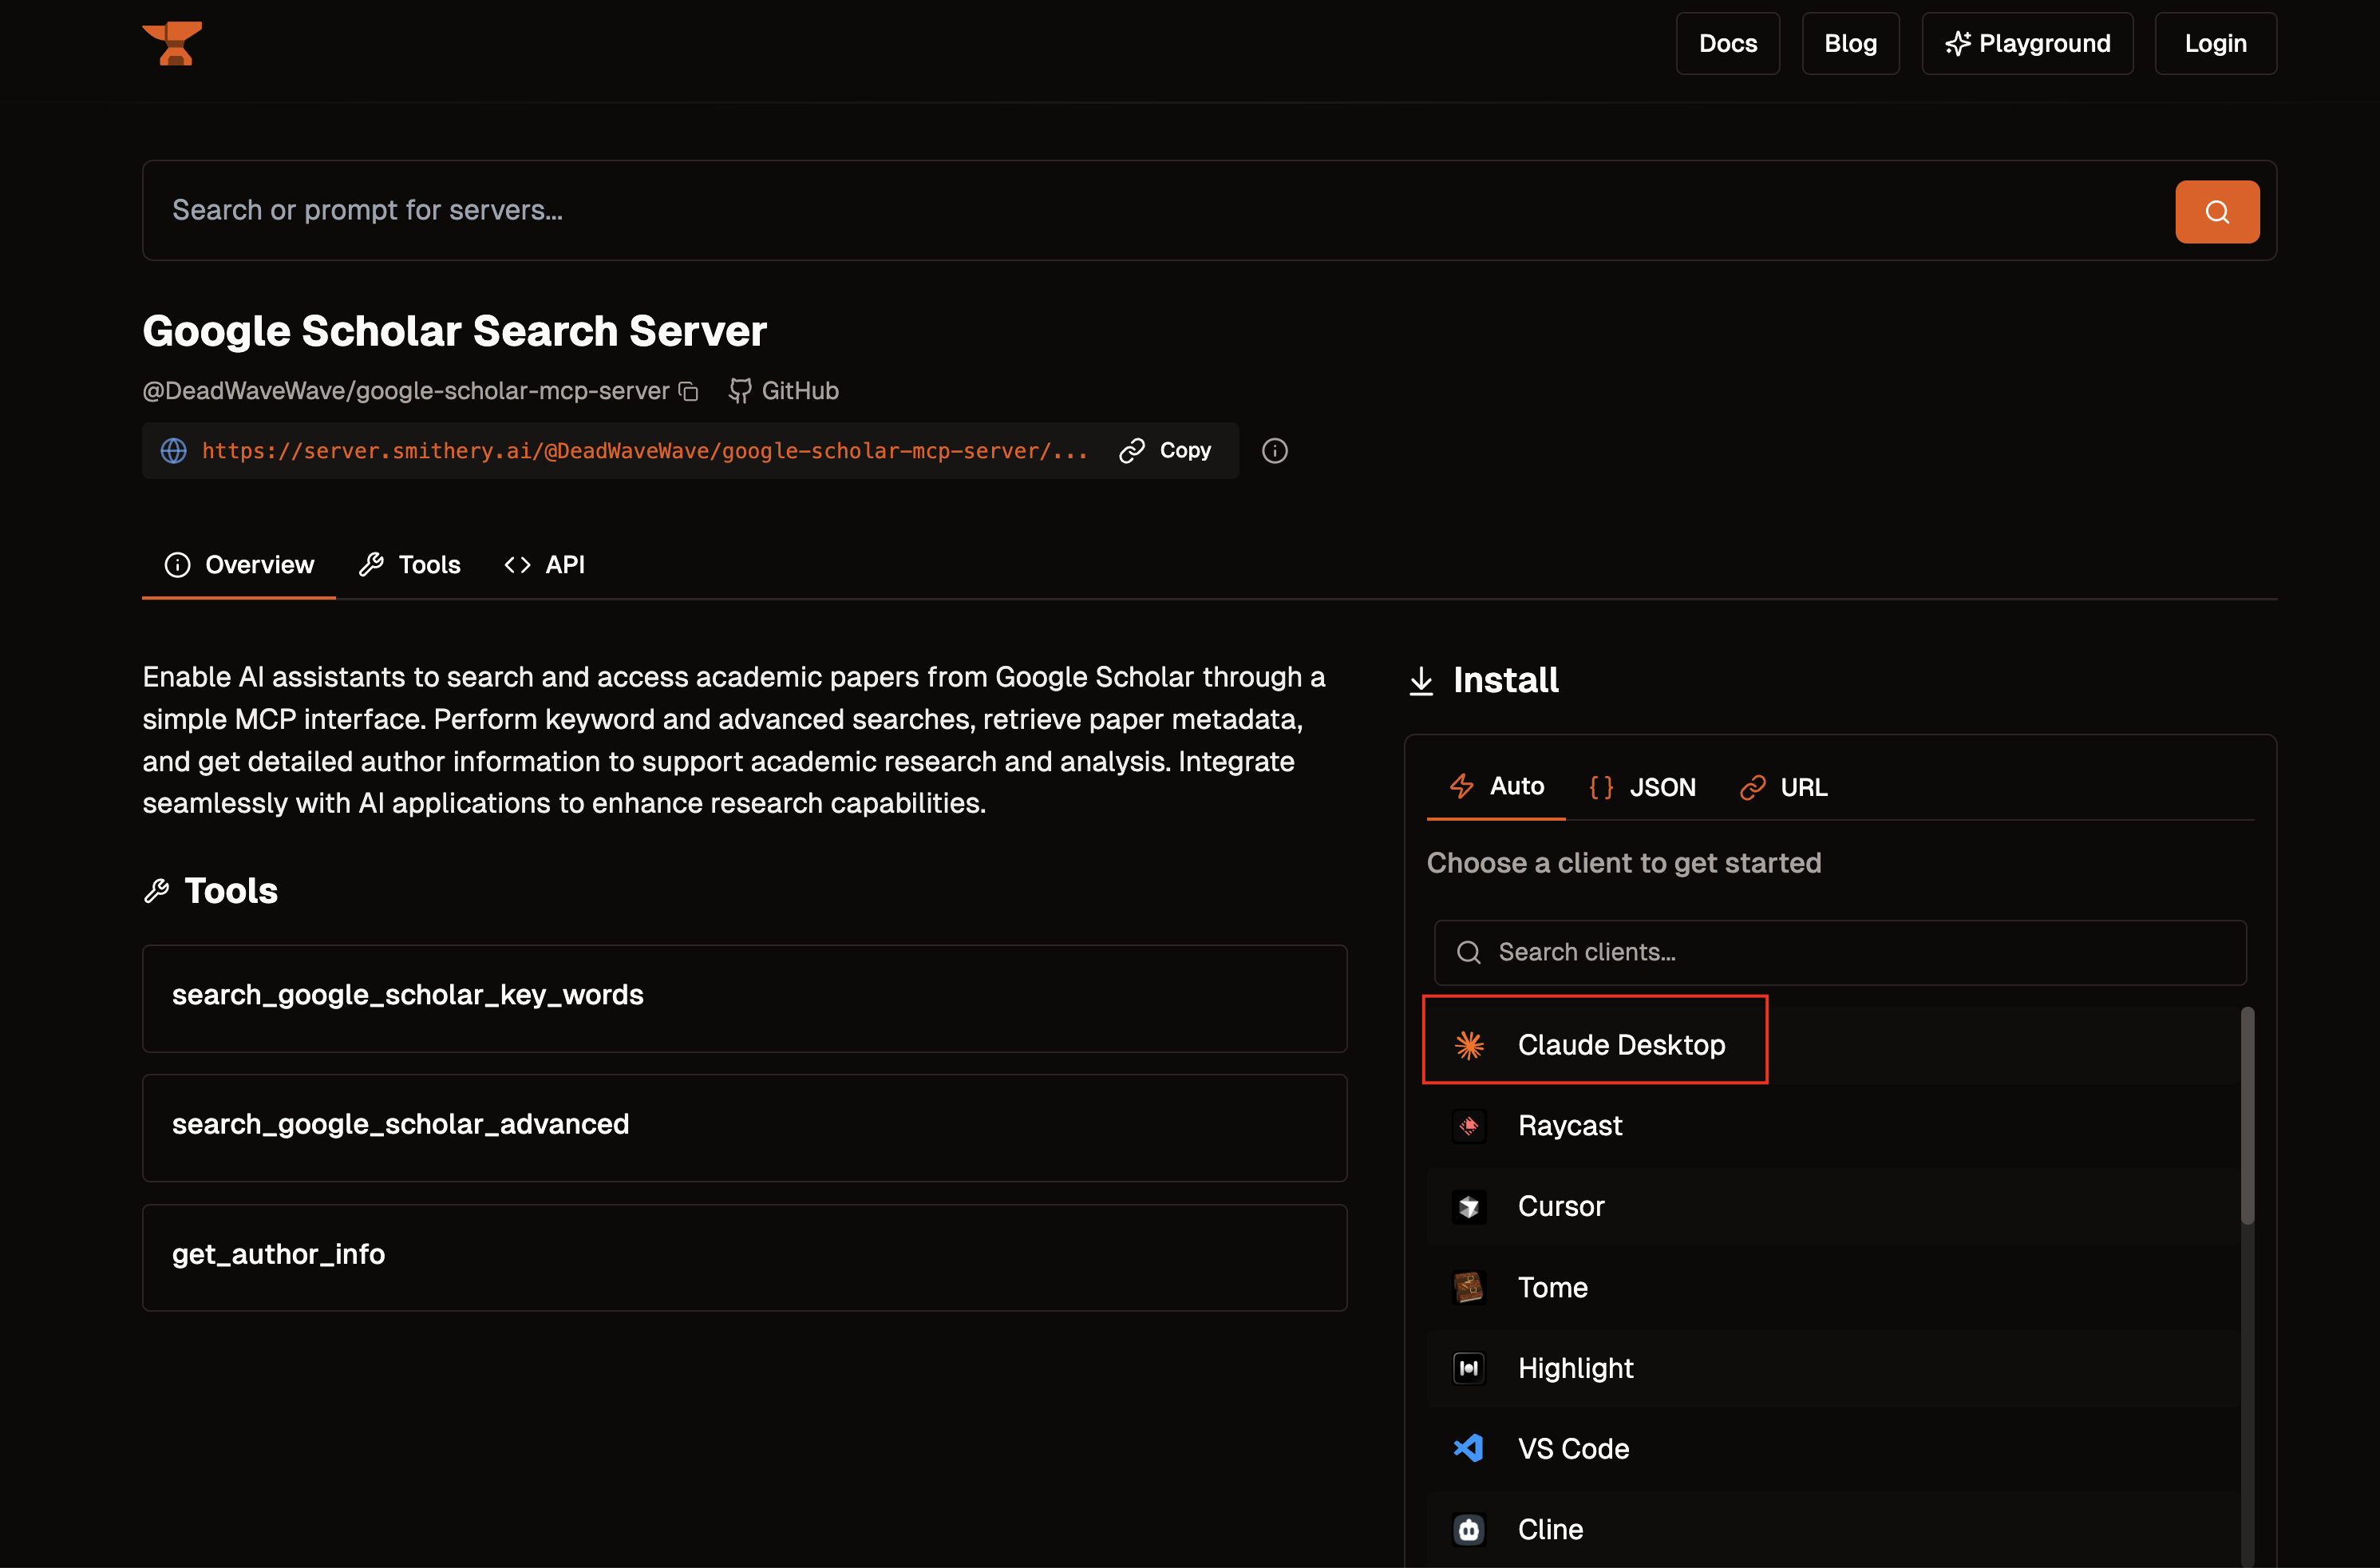
Task: Open the GitHub repository link
Action: (784, 391)
